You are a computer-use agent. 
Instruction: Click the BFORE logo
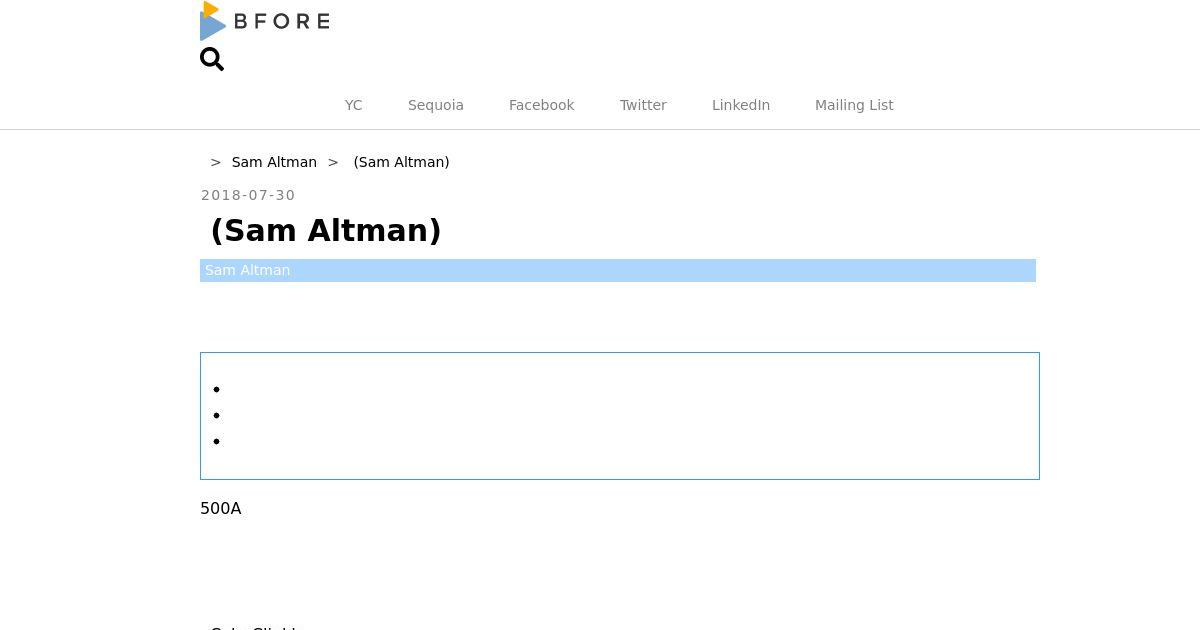pos(265,21)
